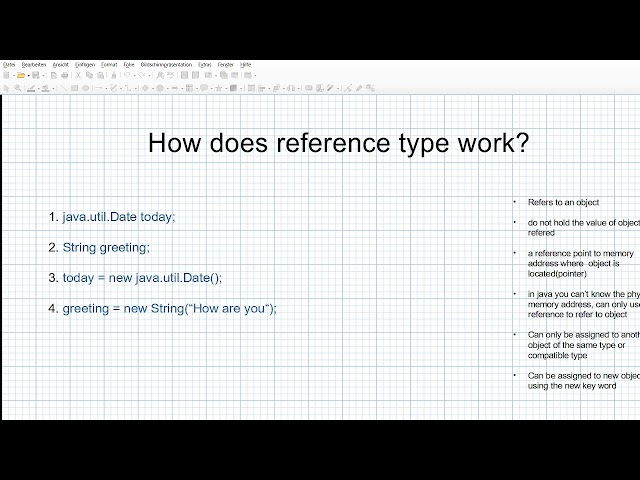
Task: Expand the Stars and Banners dropdown arrow
Action: coord(227,88)
